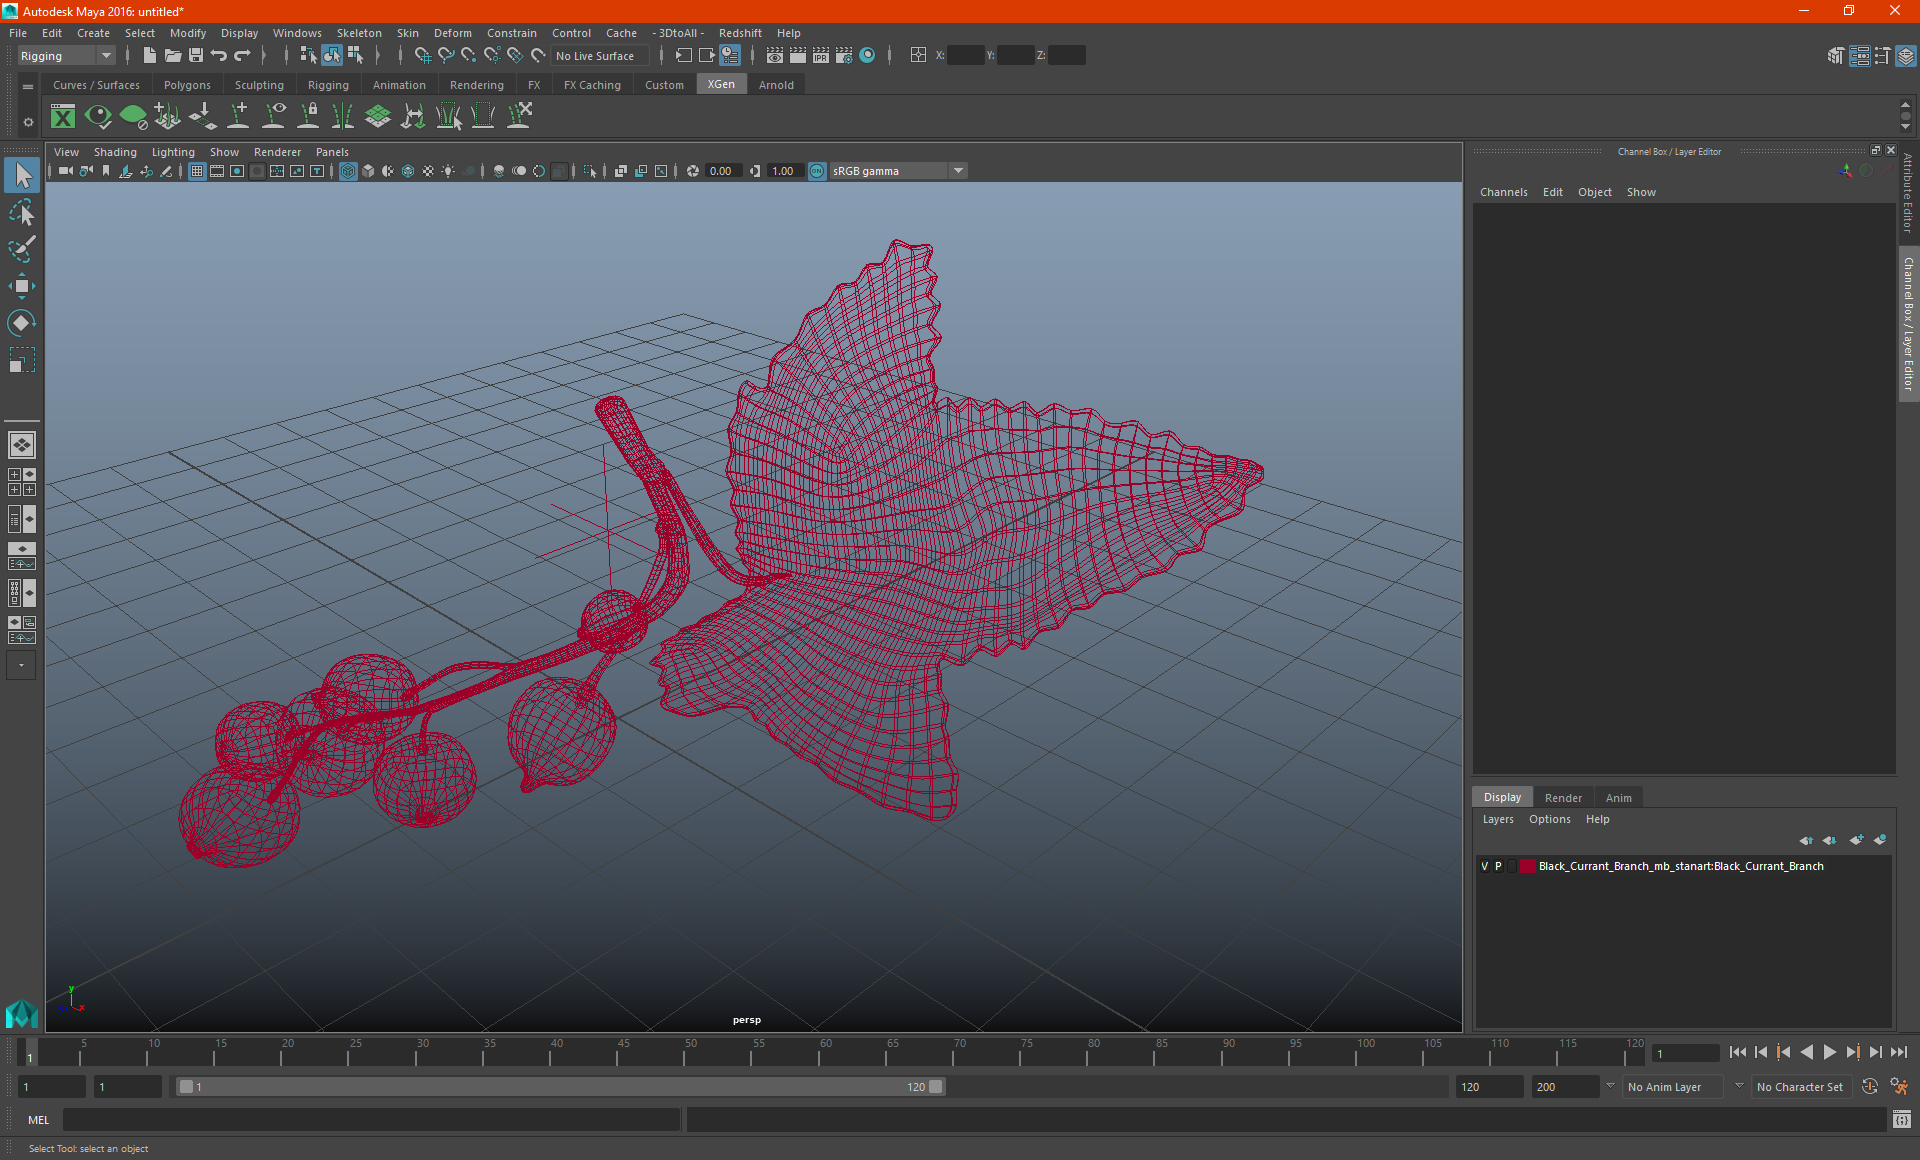
Task: Open the XGen window shelf icon
Action: click(x=63, y=117)
